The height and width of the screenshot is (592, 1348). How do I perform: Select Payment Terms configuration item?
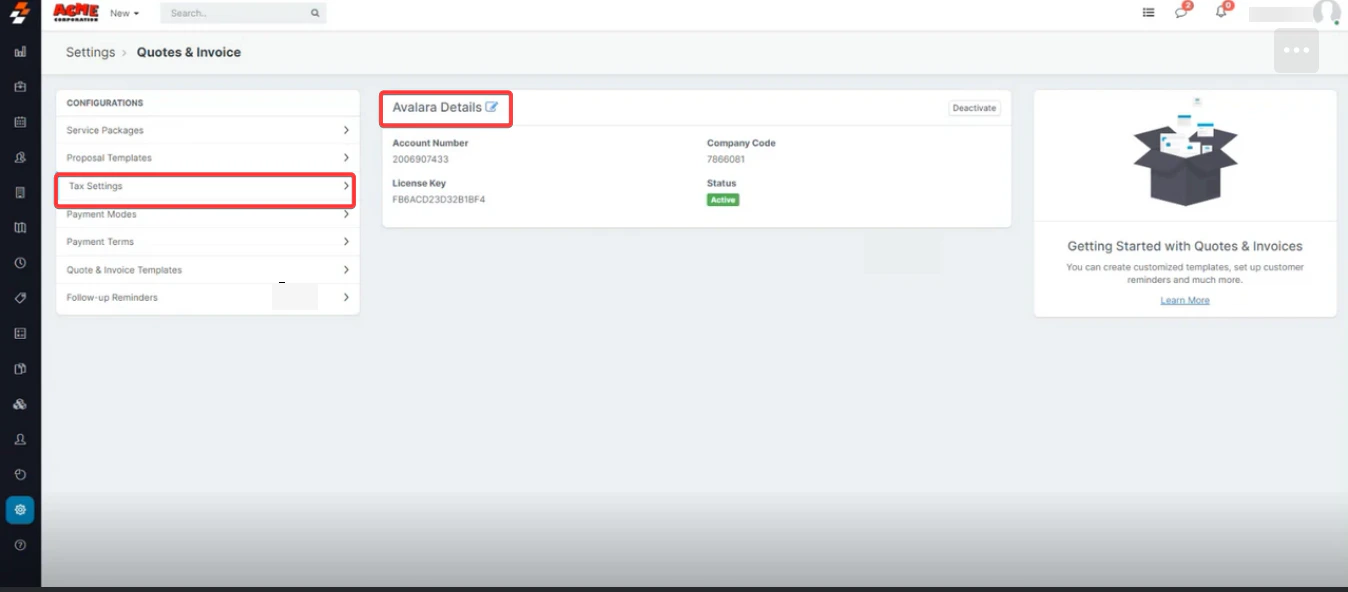[x=208, y=242]
